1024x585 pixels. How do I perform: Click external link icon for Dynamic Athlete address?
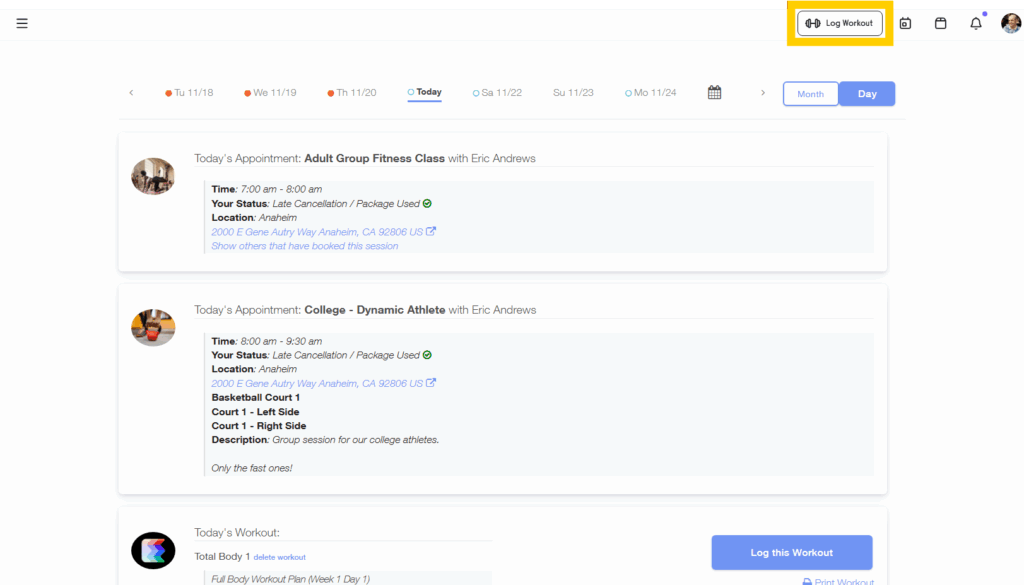[x=431, y=383]
